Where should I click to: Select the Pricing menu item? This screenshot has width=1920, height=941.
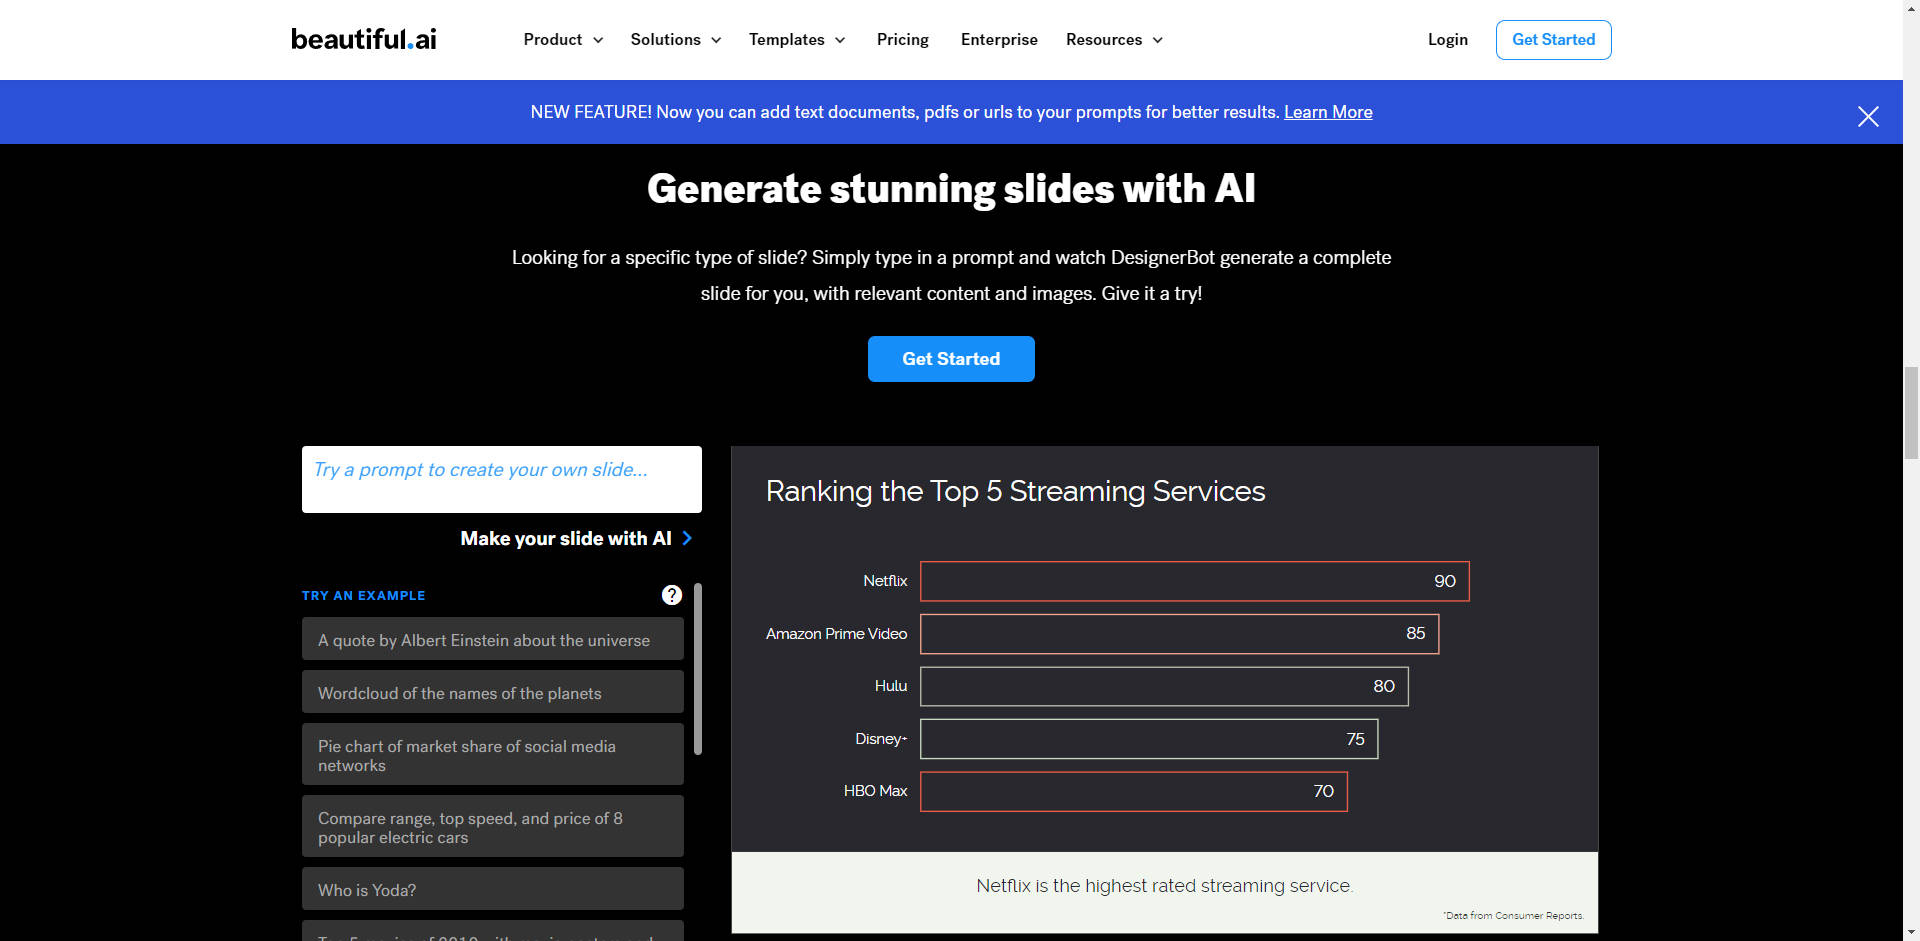tap(902, 39)
